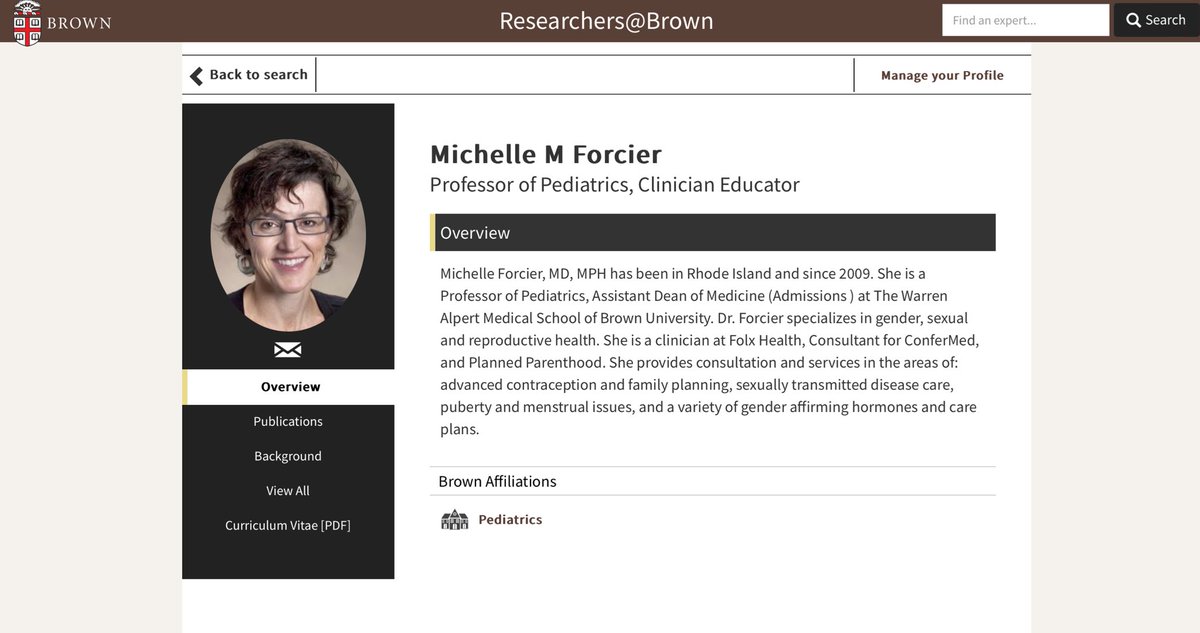Go to Publications section
The width and height of the screenshot is (1200, 633).
[x=288, y=422]
